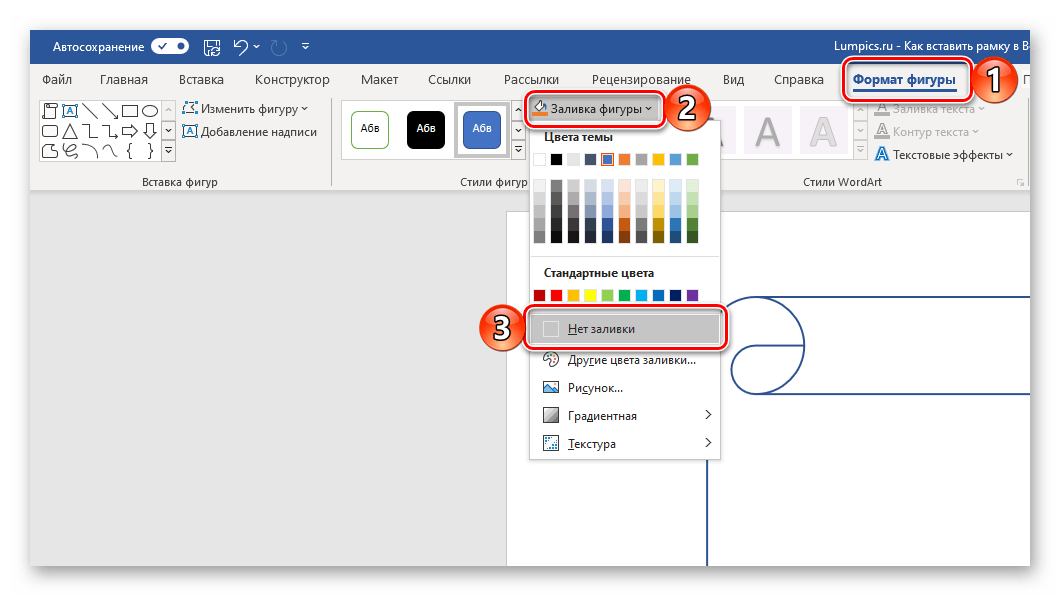Go to the Ссылки tab

tap(450, 80)
